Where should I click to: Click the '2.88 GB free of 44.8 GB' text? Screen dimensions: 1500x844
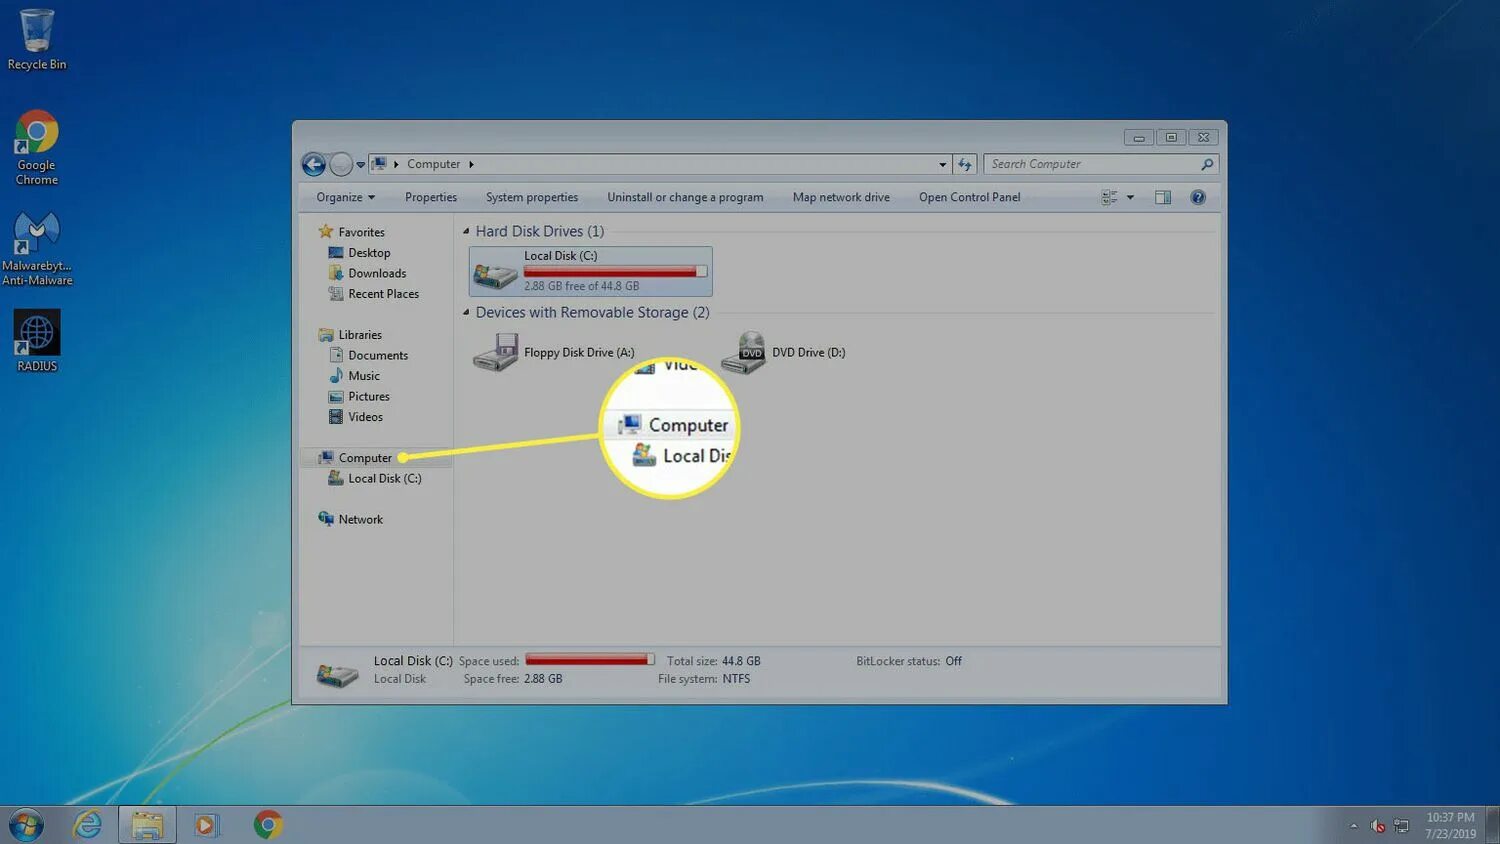click(581, 286)
